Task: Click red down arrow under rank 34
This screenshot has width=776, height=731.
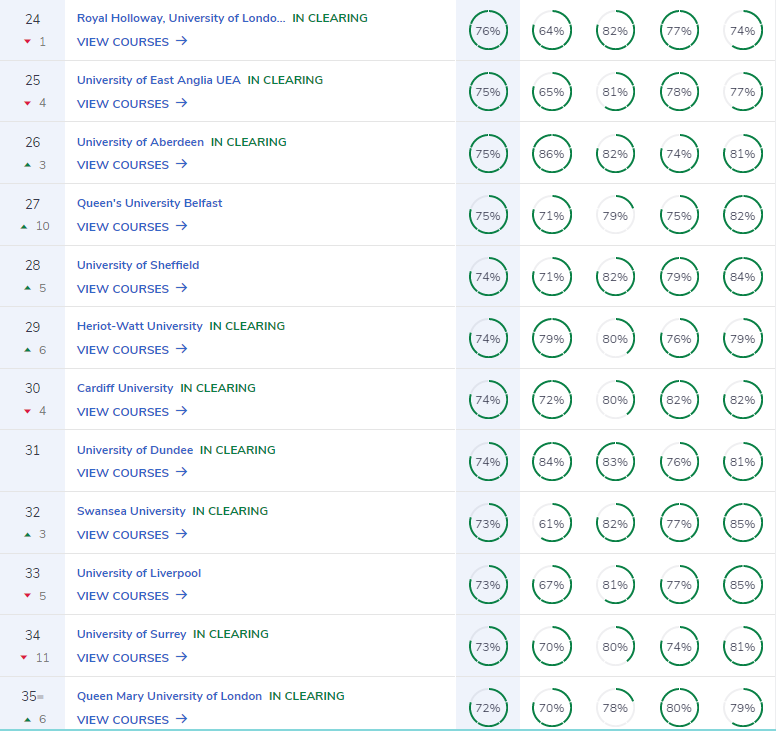Action: click(x=24, y=658)
